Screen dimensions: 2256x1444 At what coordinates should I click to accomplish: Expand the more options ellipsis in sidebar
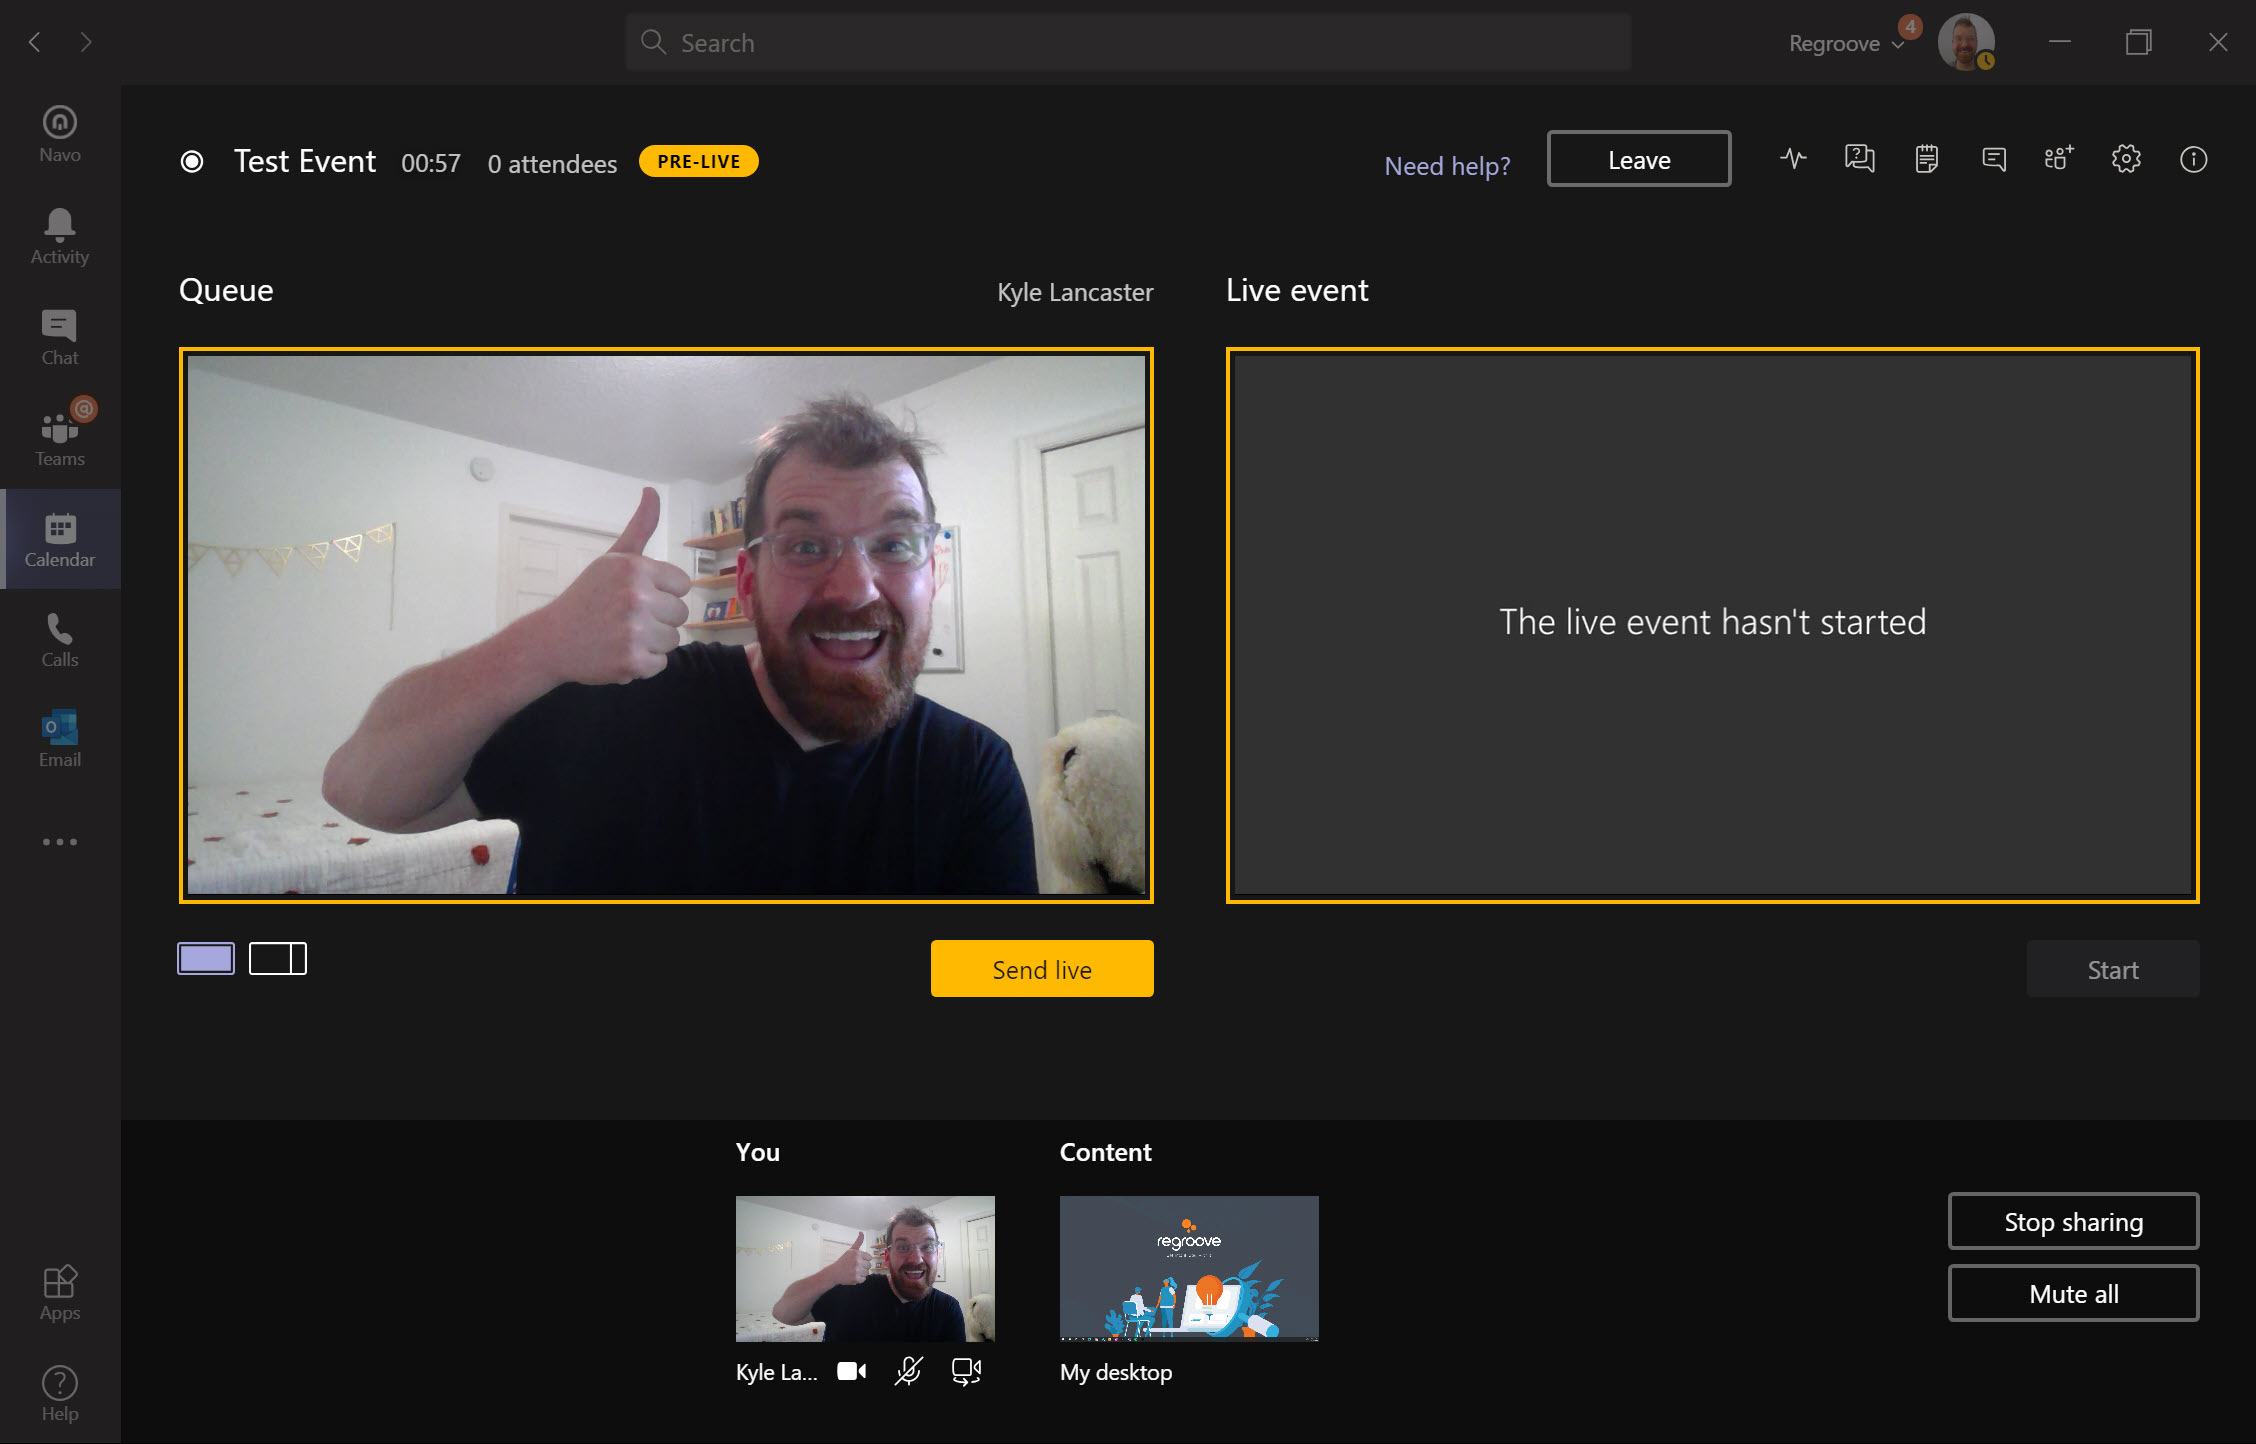tap(59, 841)
